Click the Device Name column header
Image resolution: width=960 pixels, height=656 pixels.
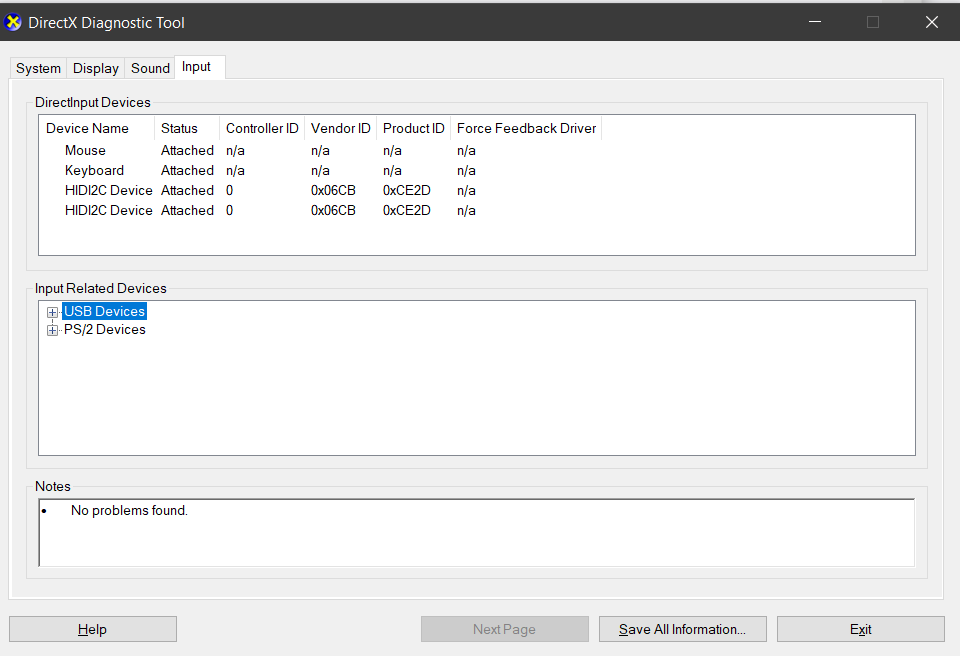pyautogui.click(x=87, y=128)
